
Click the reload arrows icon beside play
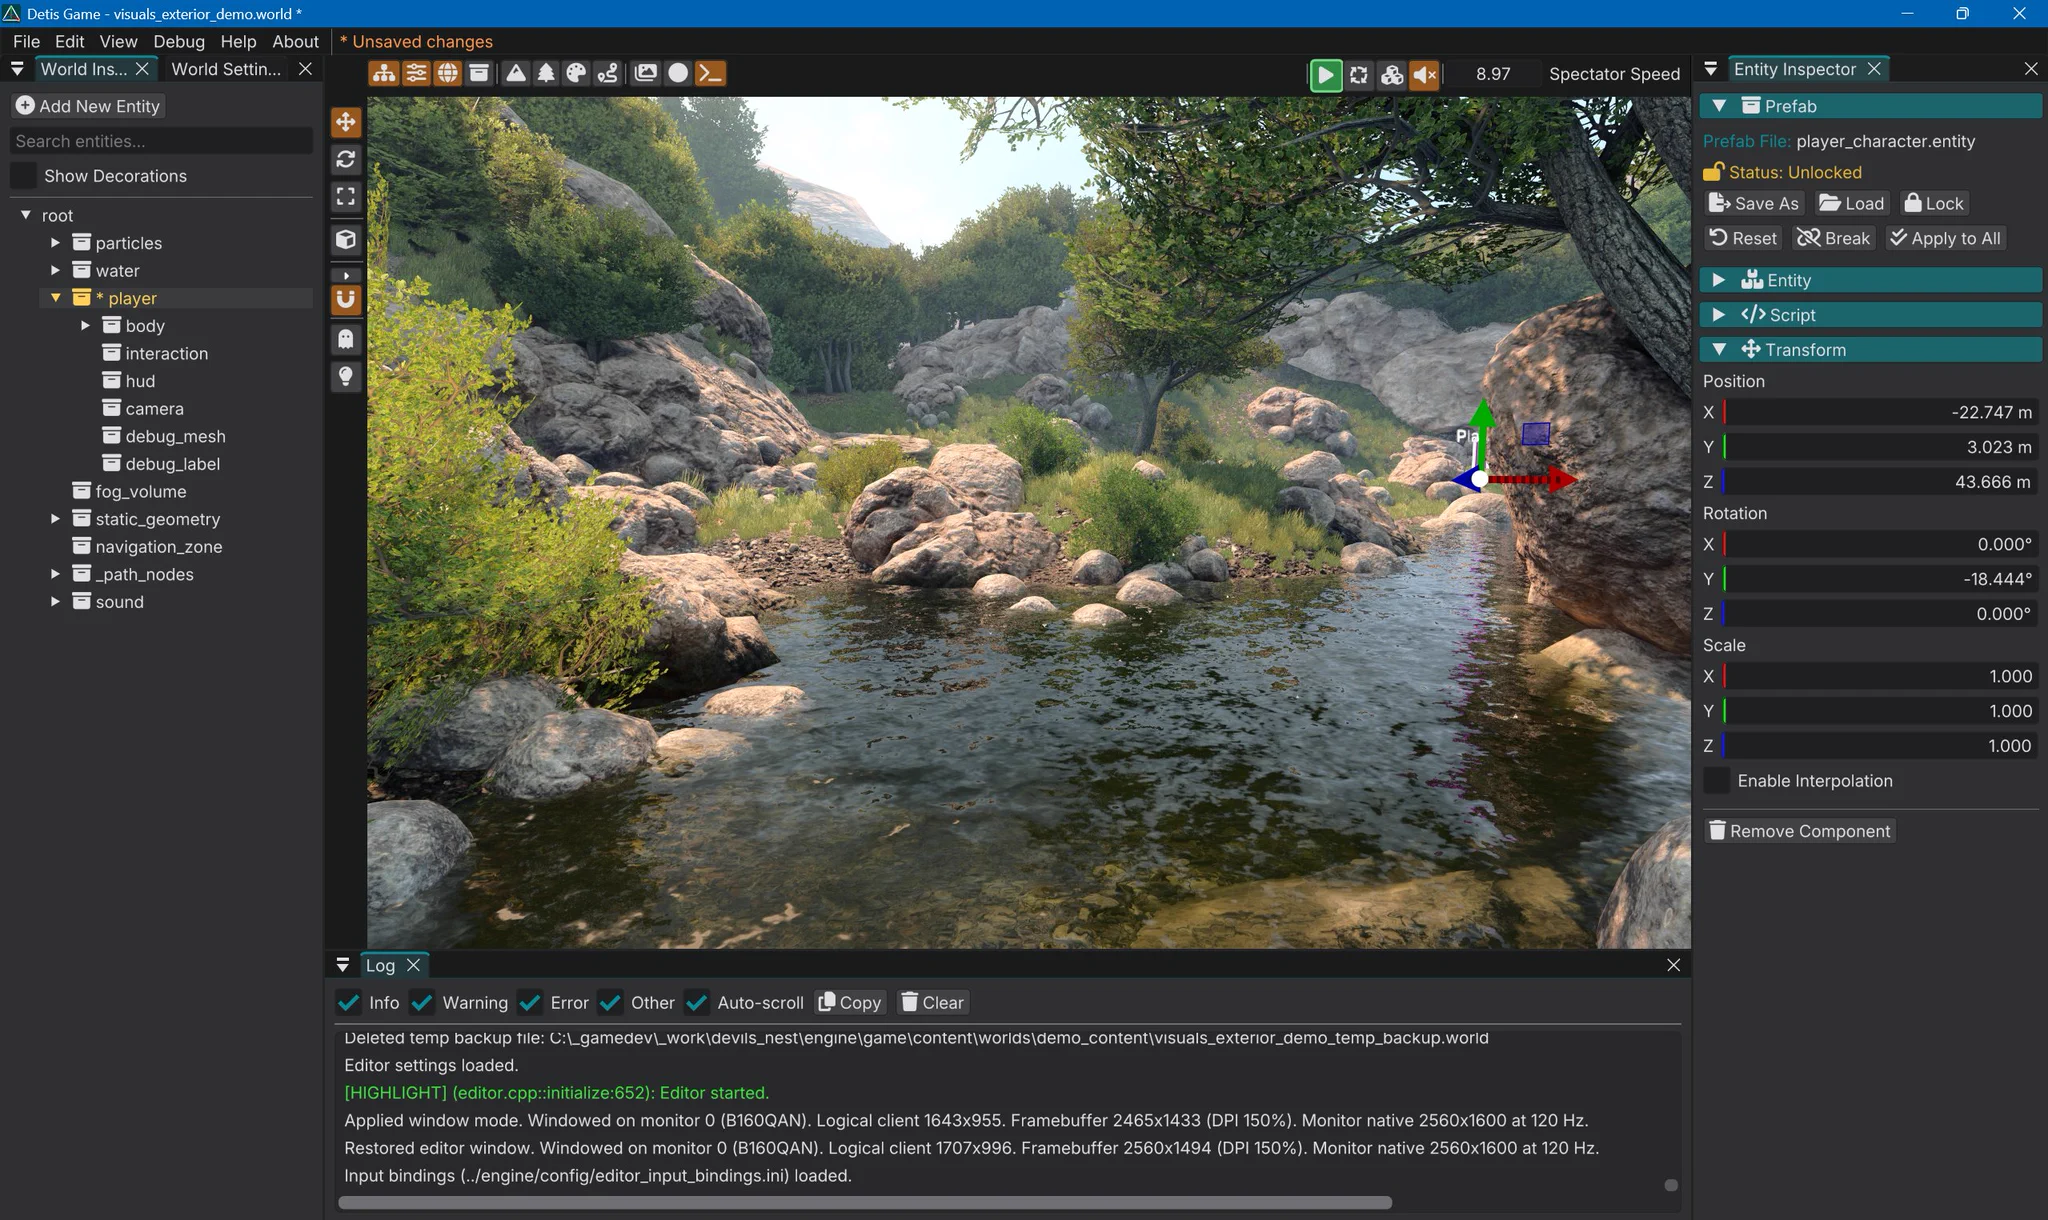coord(1359,74)
